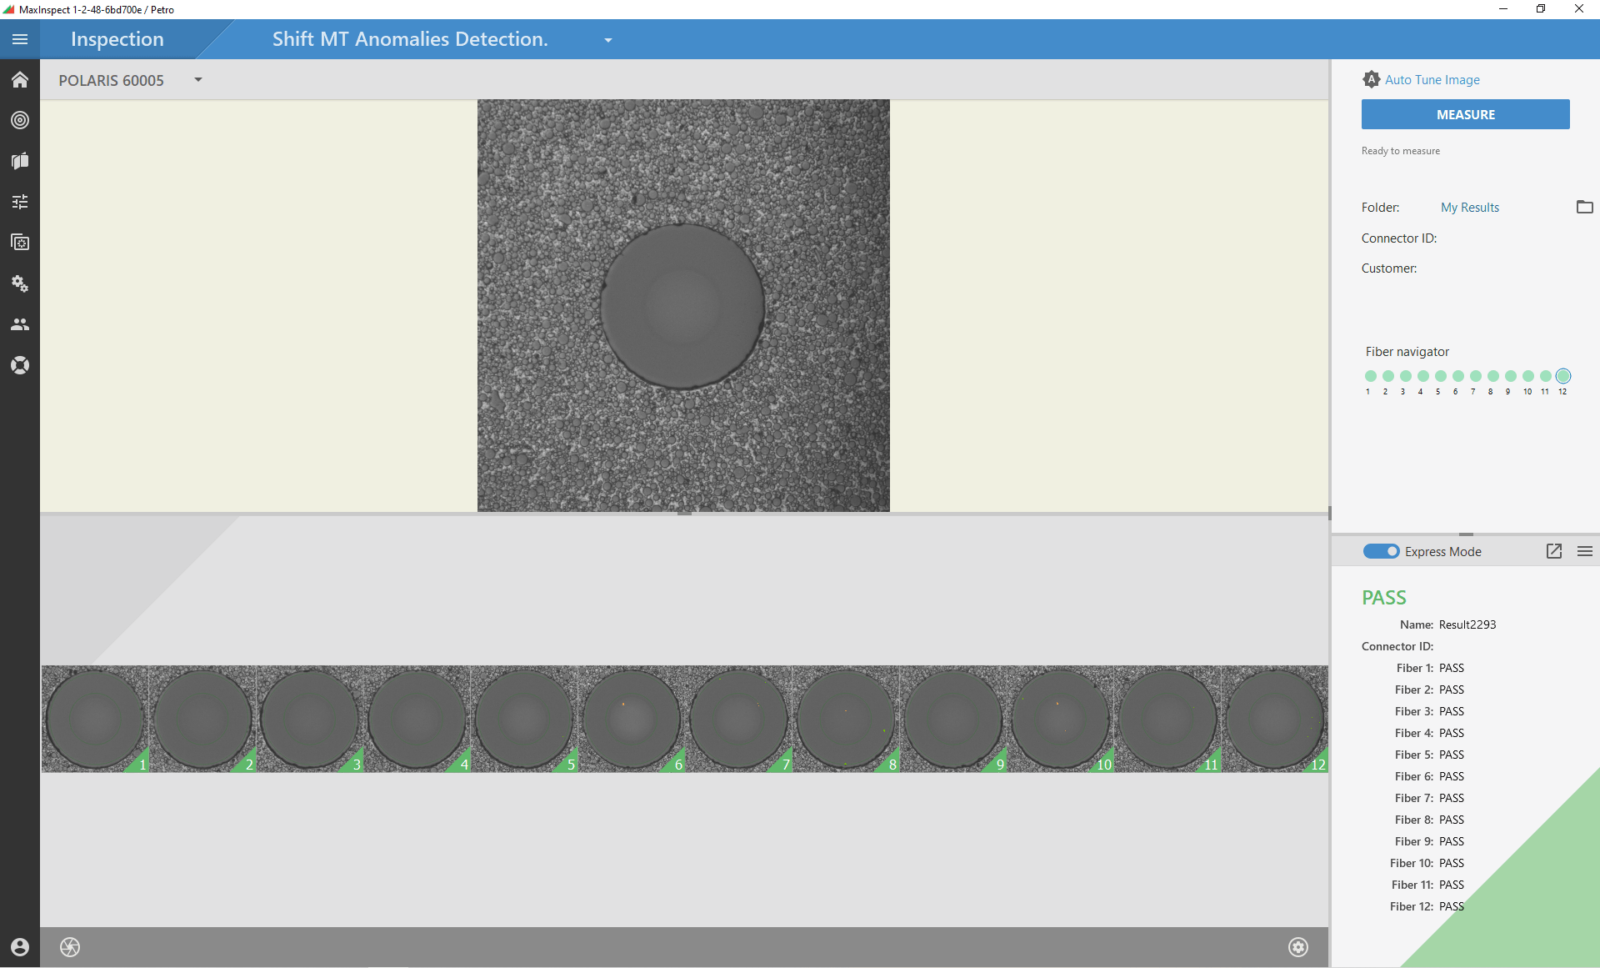The height and width of the screenshot is (968, 1600).
Task: Select fiber 7 thumbnail in the strip
Action: (x=739, y=719)
